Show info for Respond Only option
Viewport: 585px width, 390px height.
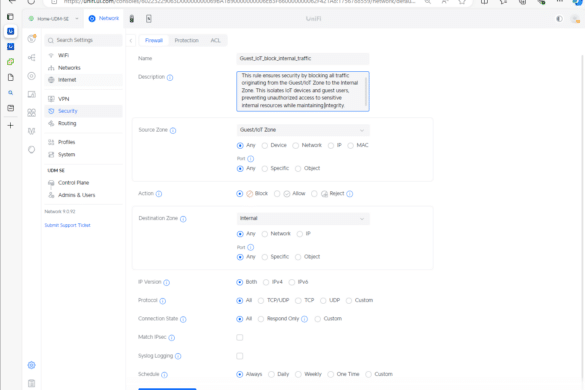click(304, 319)
